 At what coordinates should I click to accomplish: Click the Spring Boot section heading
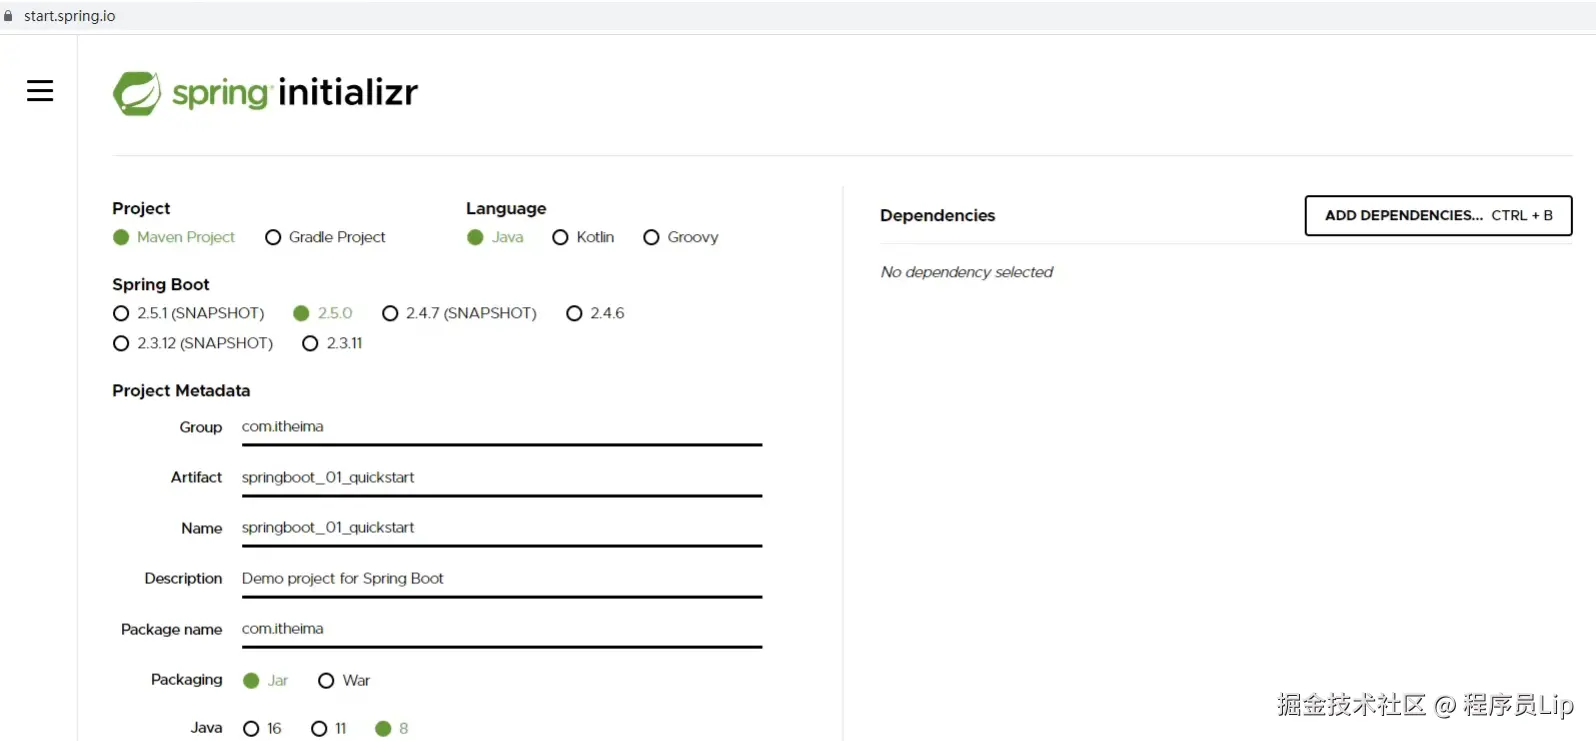[x=161, y=284]
